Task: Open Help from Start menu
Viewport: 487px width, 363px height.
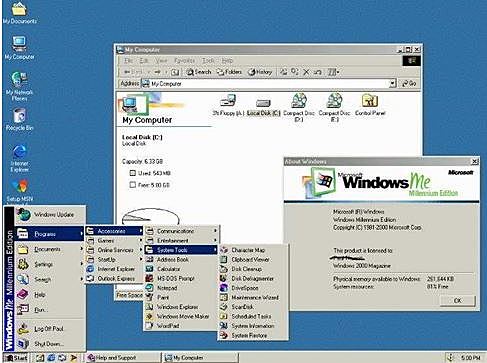Action: click(49, 295)
